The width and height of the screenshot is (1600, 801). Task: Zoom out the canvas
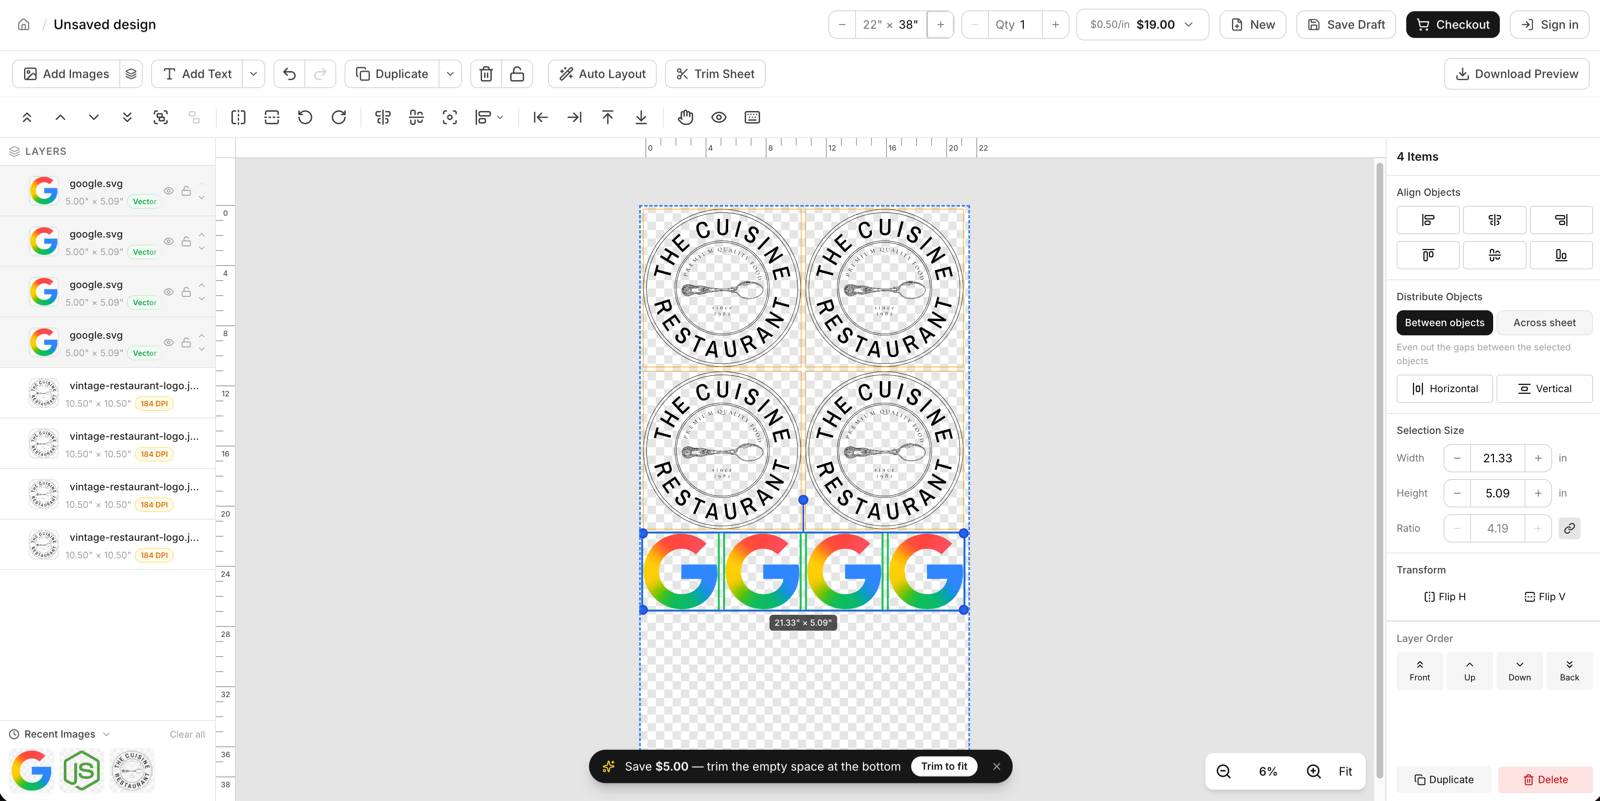point(1224,771)
